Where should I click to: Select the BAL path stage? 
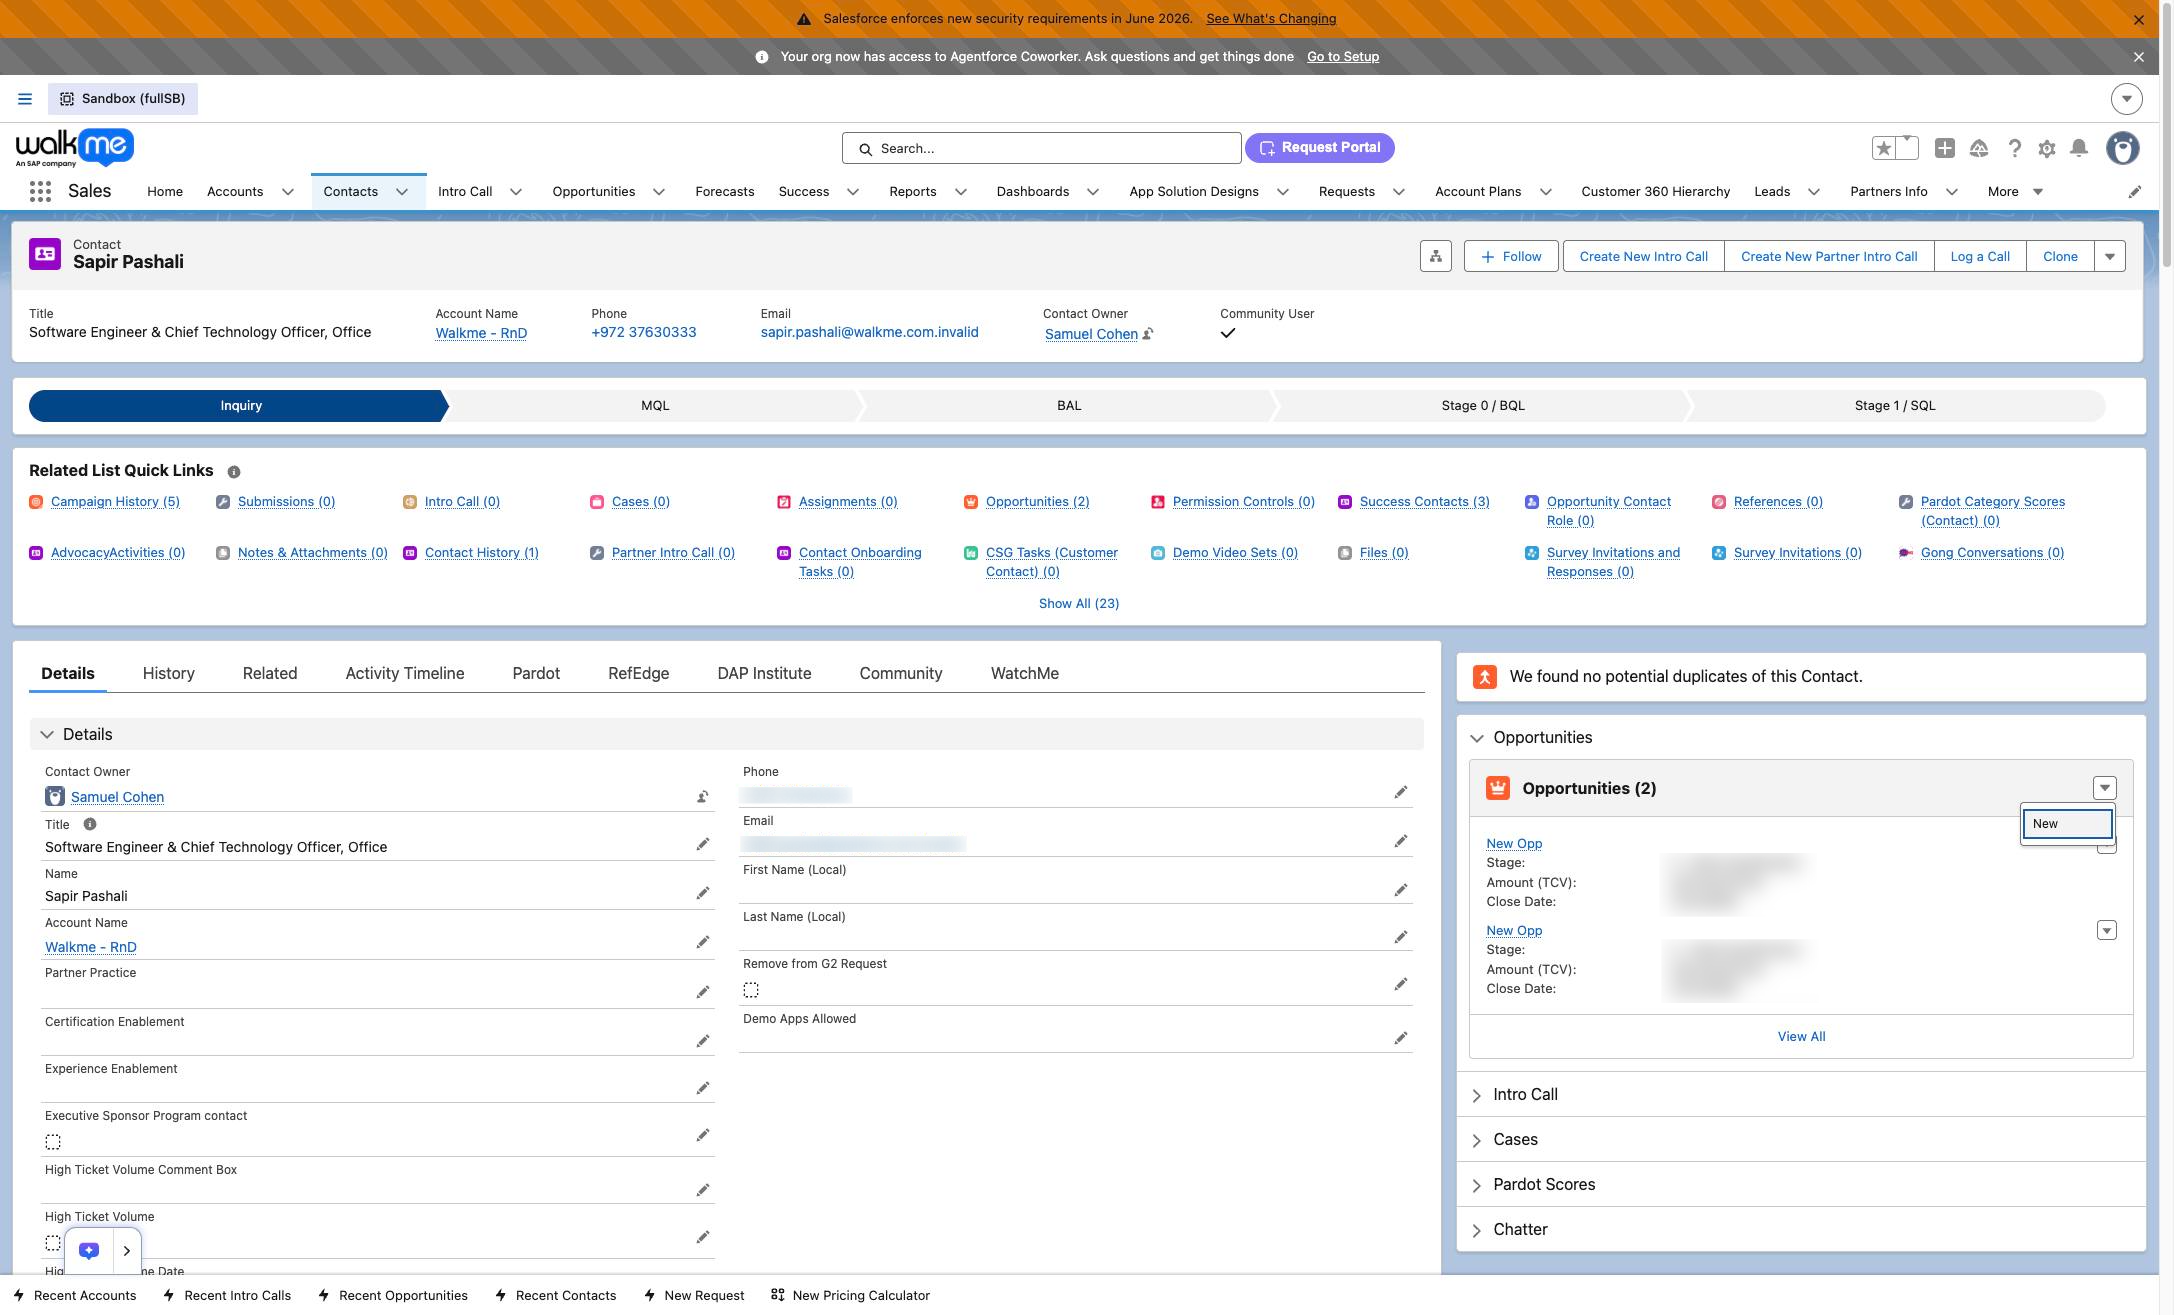1069,406
